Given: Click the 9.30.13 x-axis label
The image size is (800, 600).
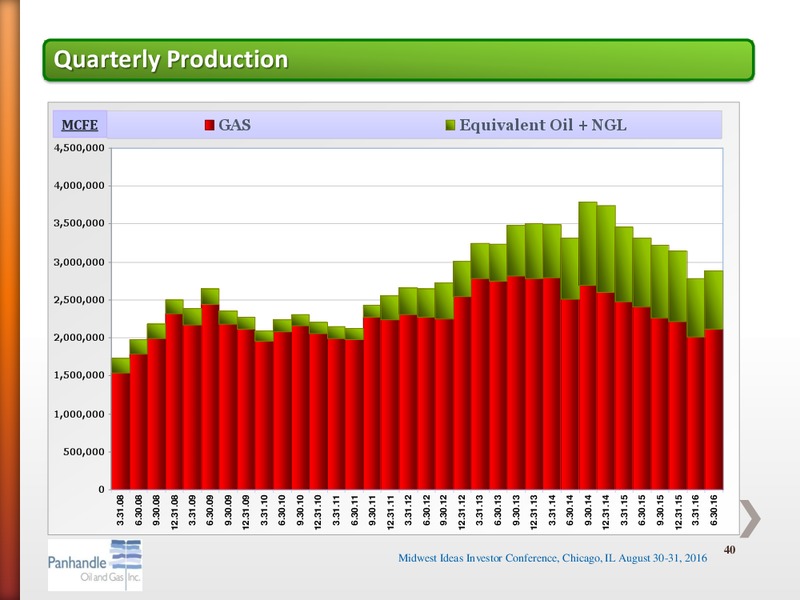Looking at the screenshot, I should click(x=516, y=510).
